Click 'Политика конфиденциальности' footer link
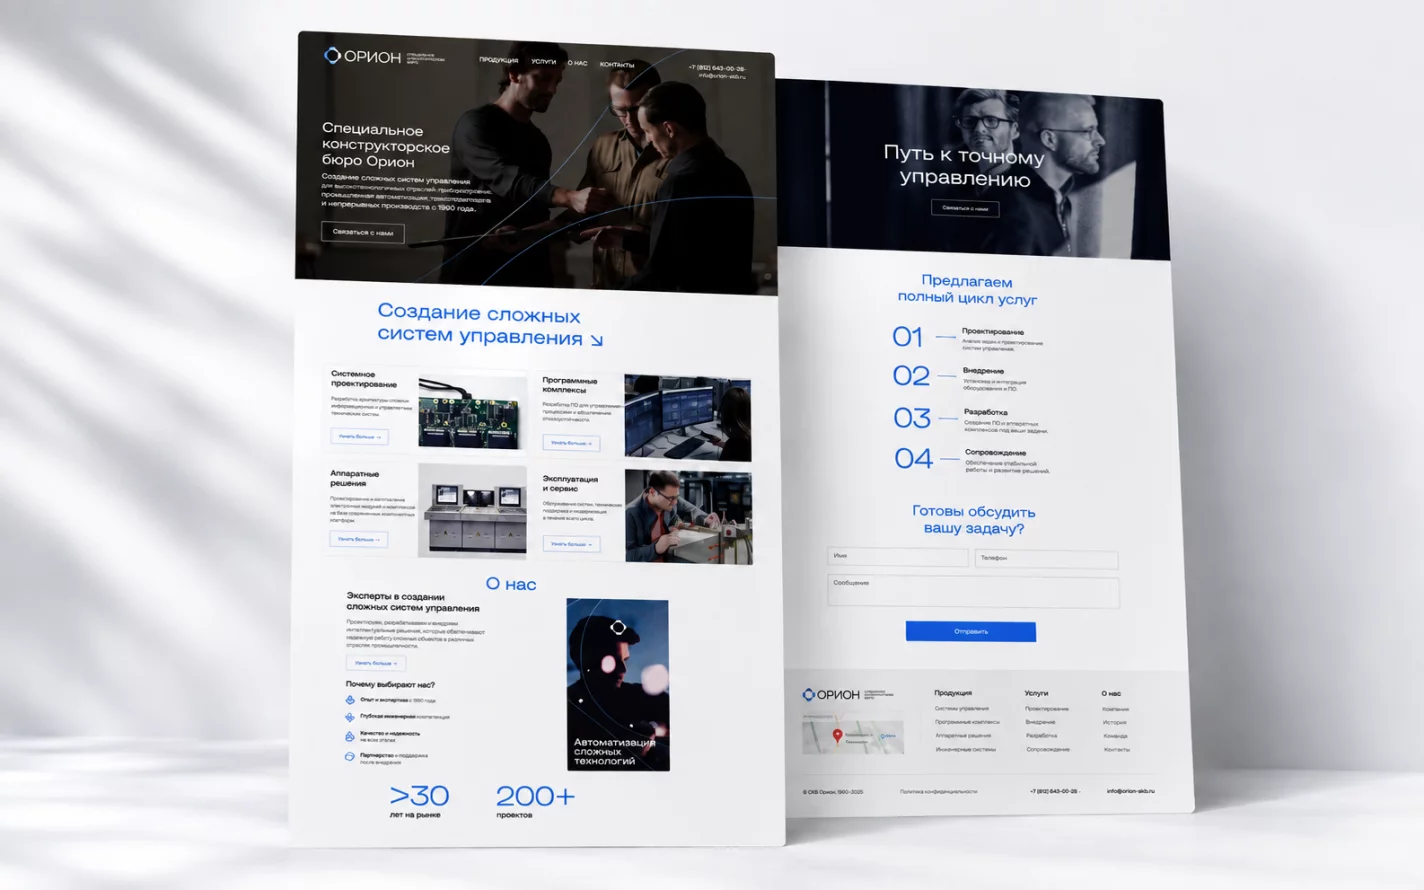Image resolution: width=1424 pixels, height=890 pixels. (938, 791)
